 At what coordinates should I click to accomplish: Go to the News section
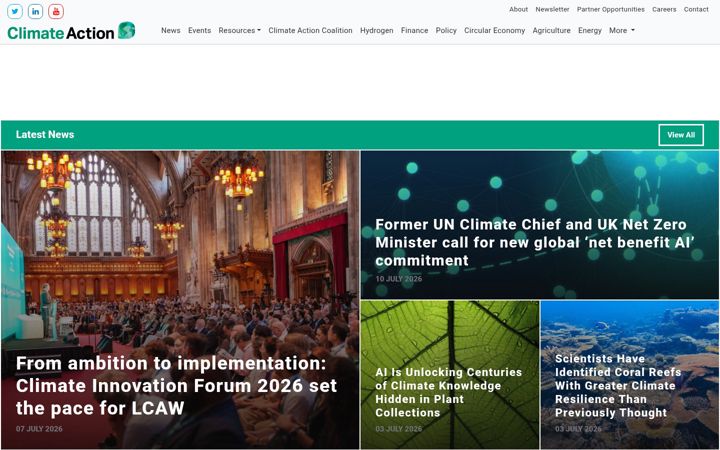click(x=170, y=30)
